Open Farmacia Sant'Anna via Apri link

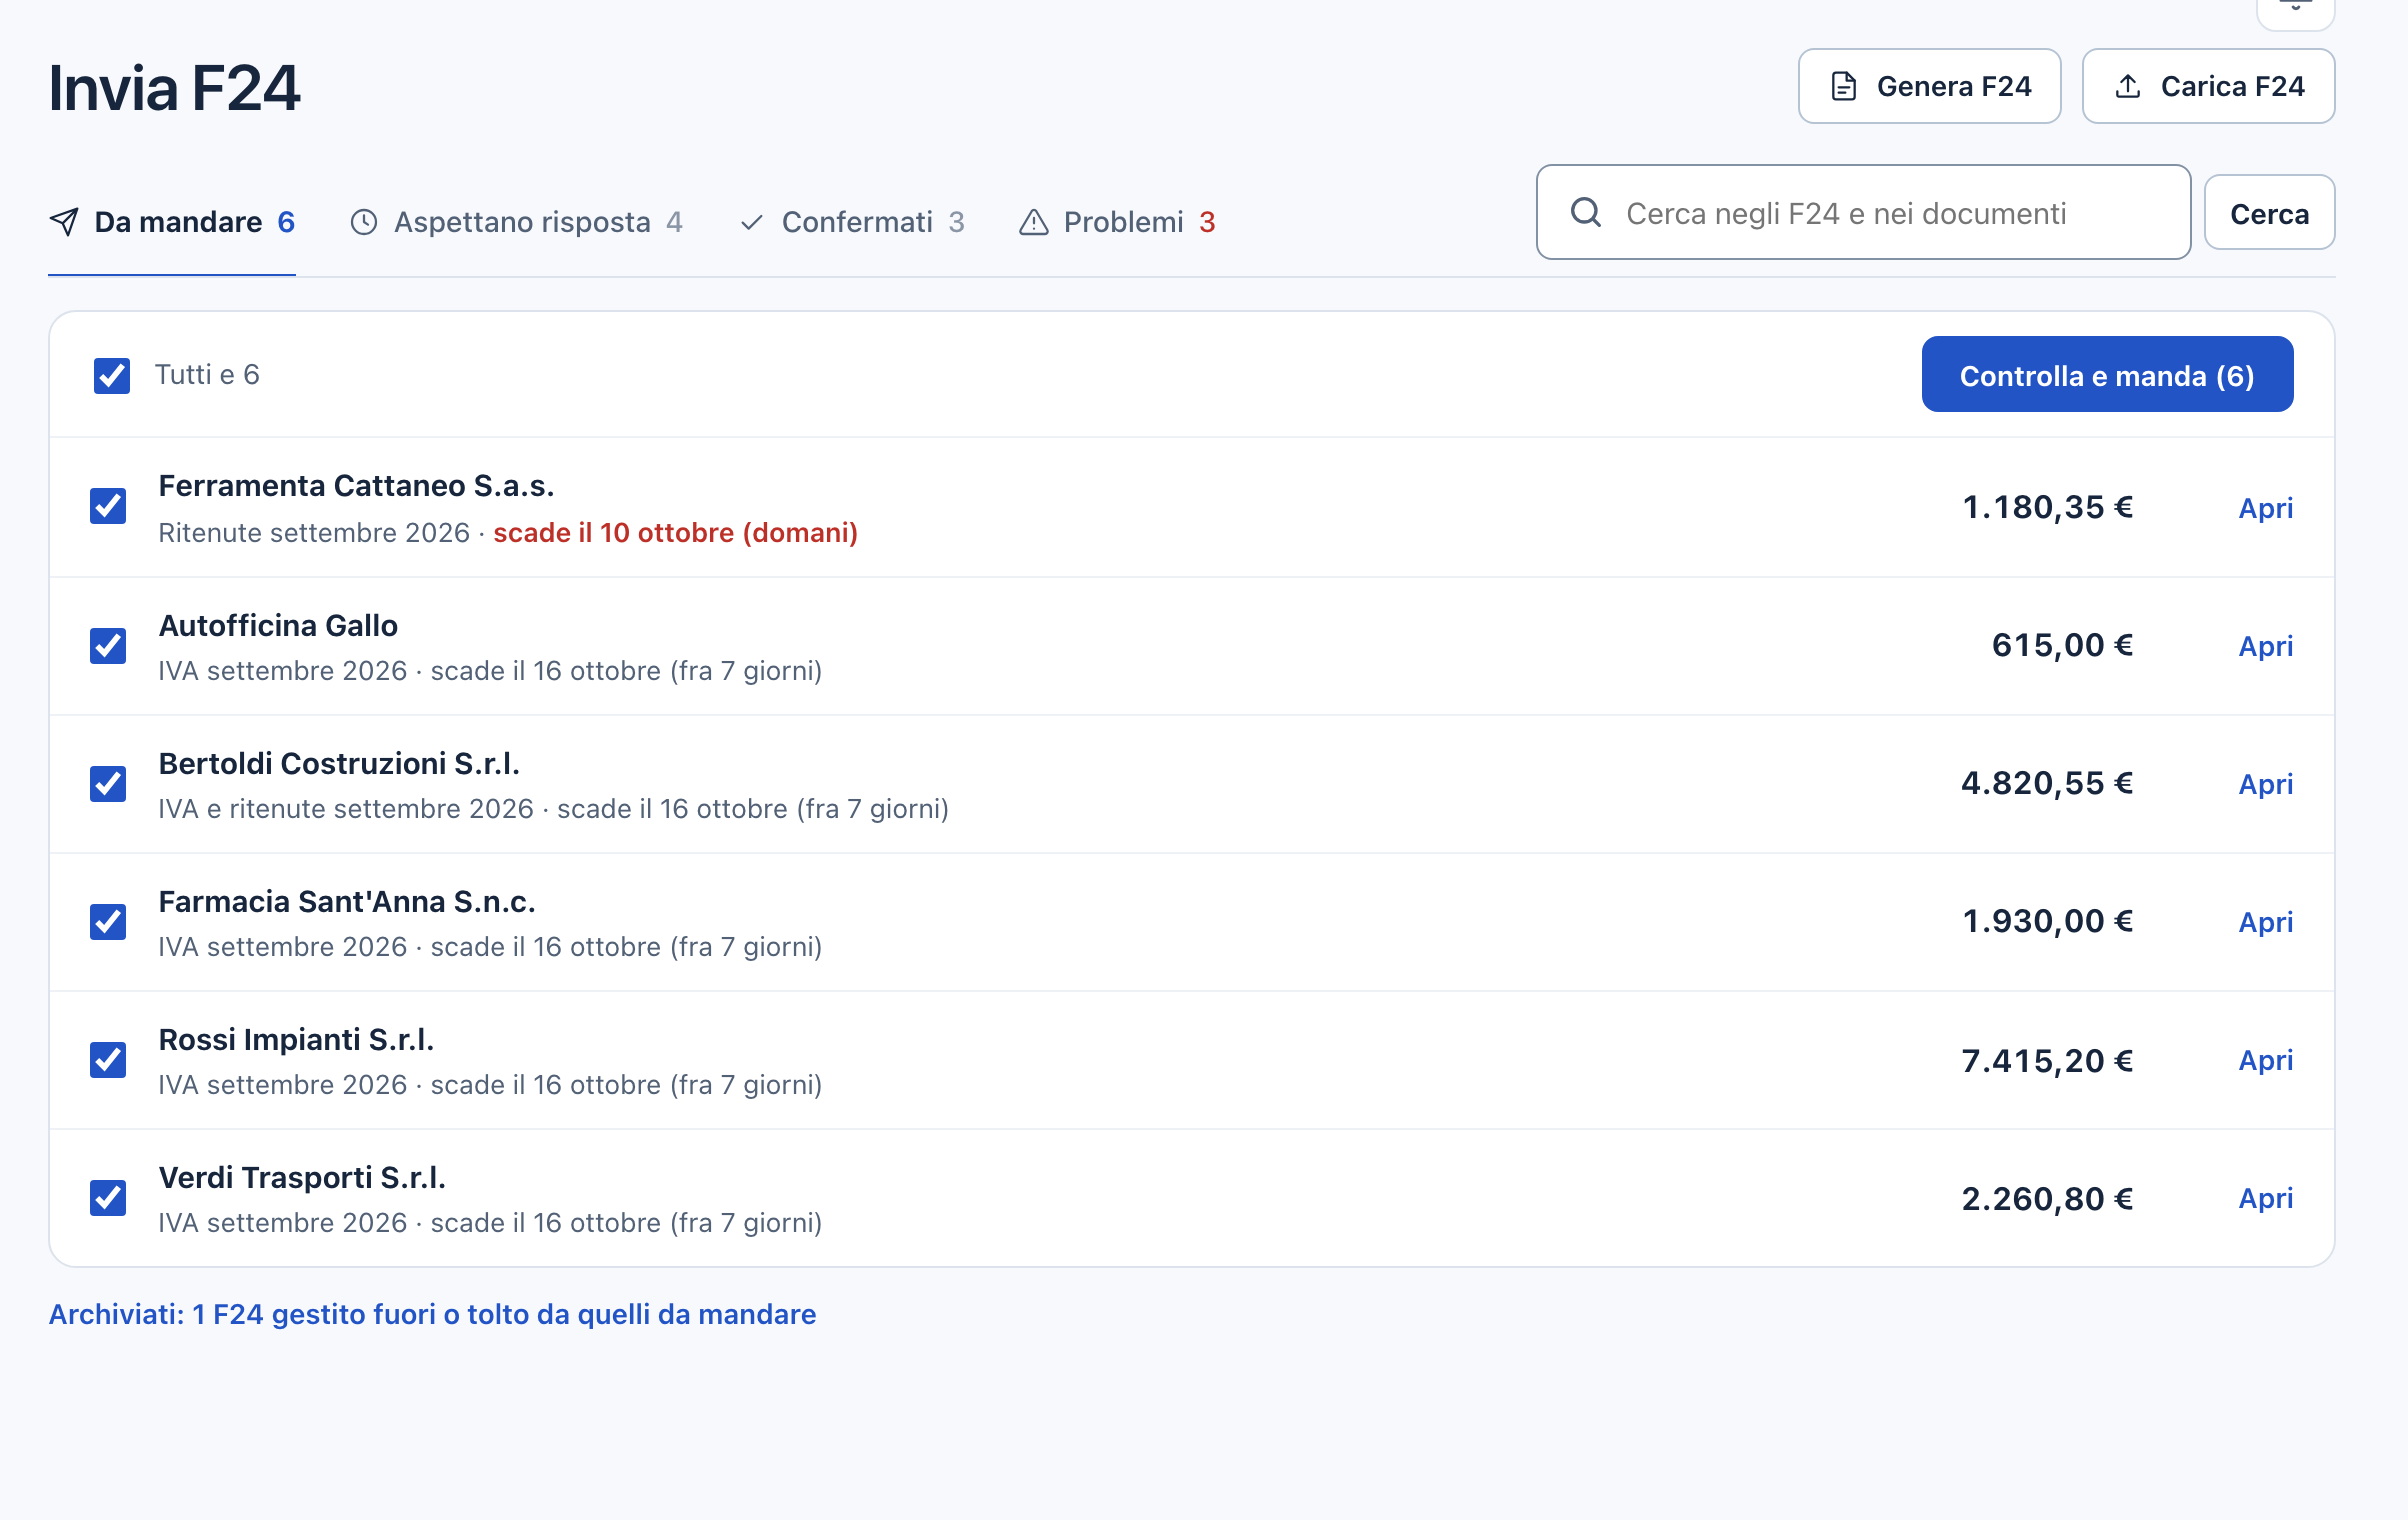coord(2265,922)
